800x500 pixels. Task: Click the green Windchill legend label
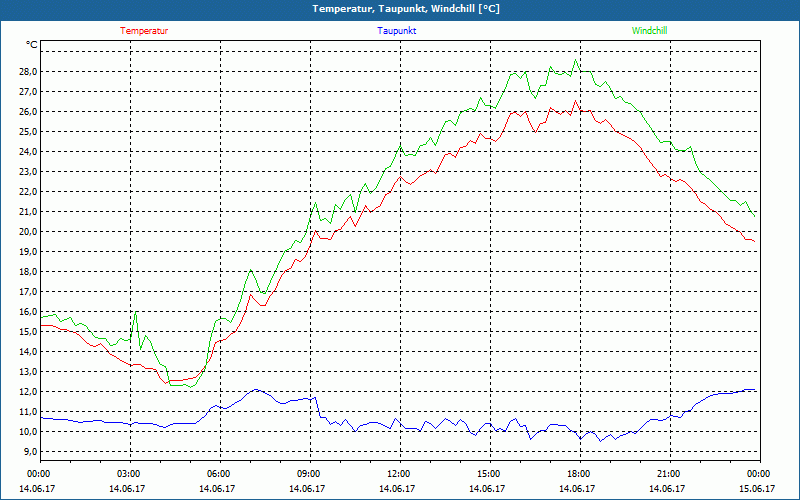[649, 31]
